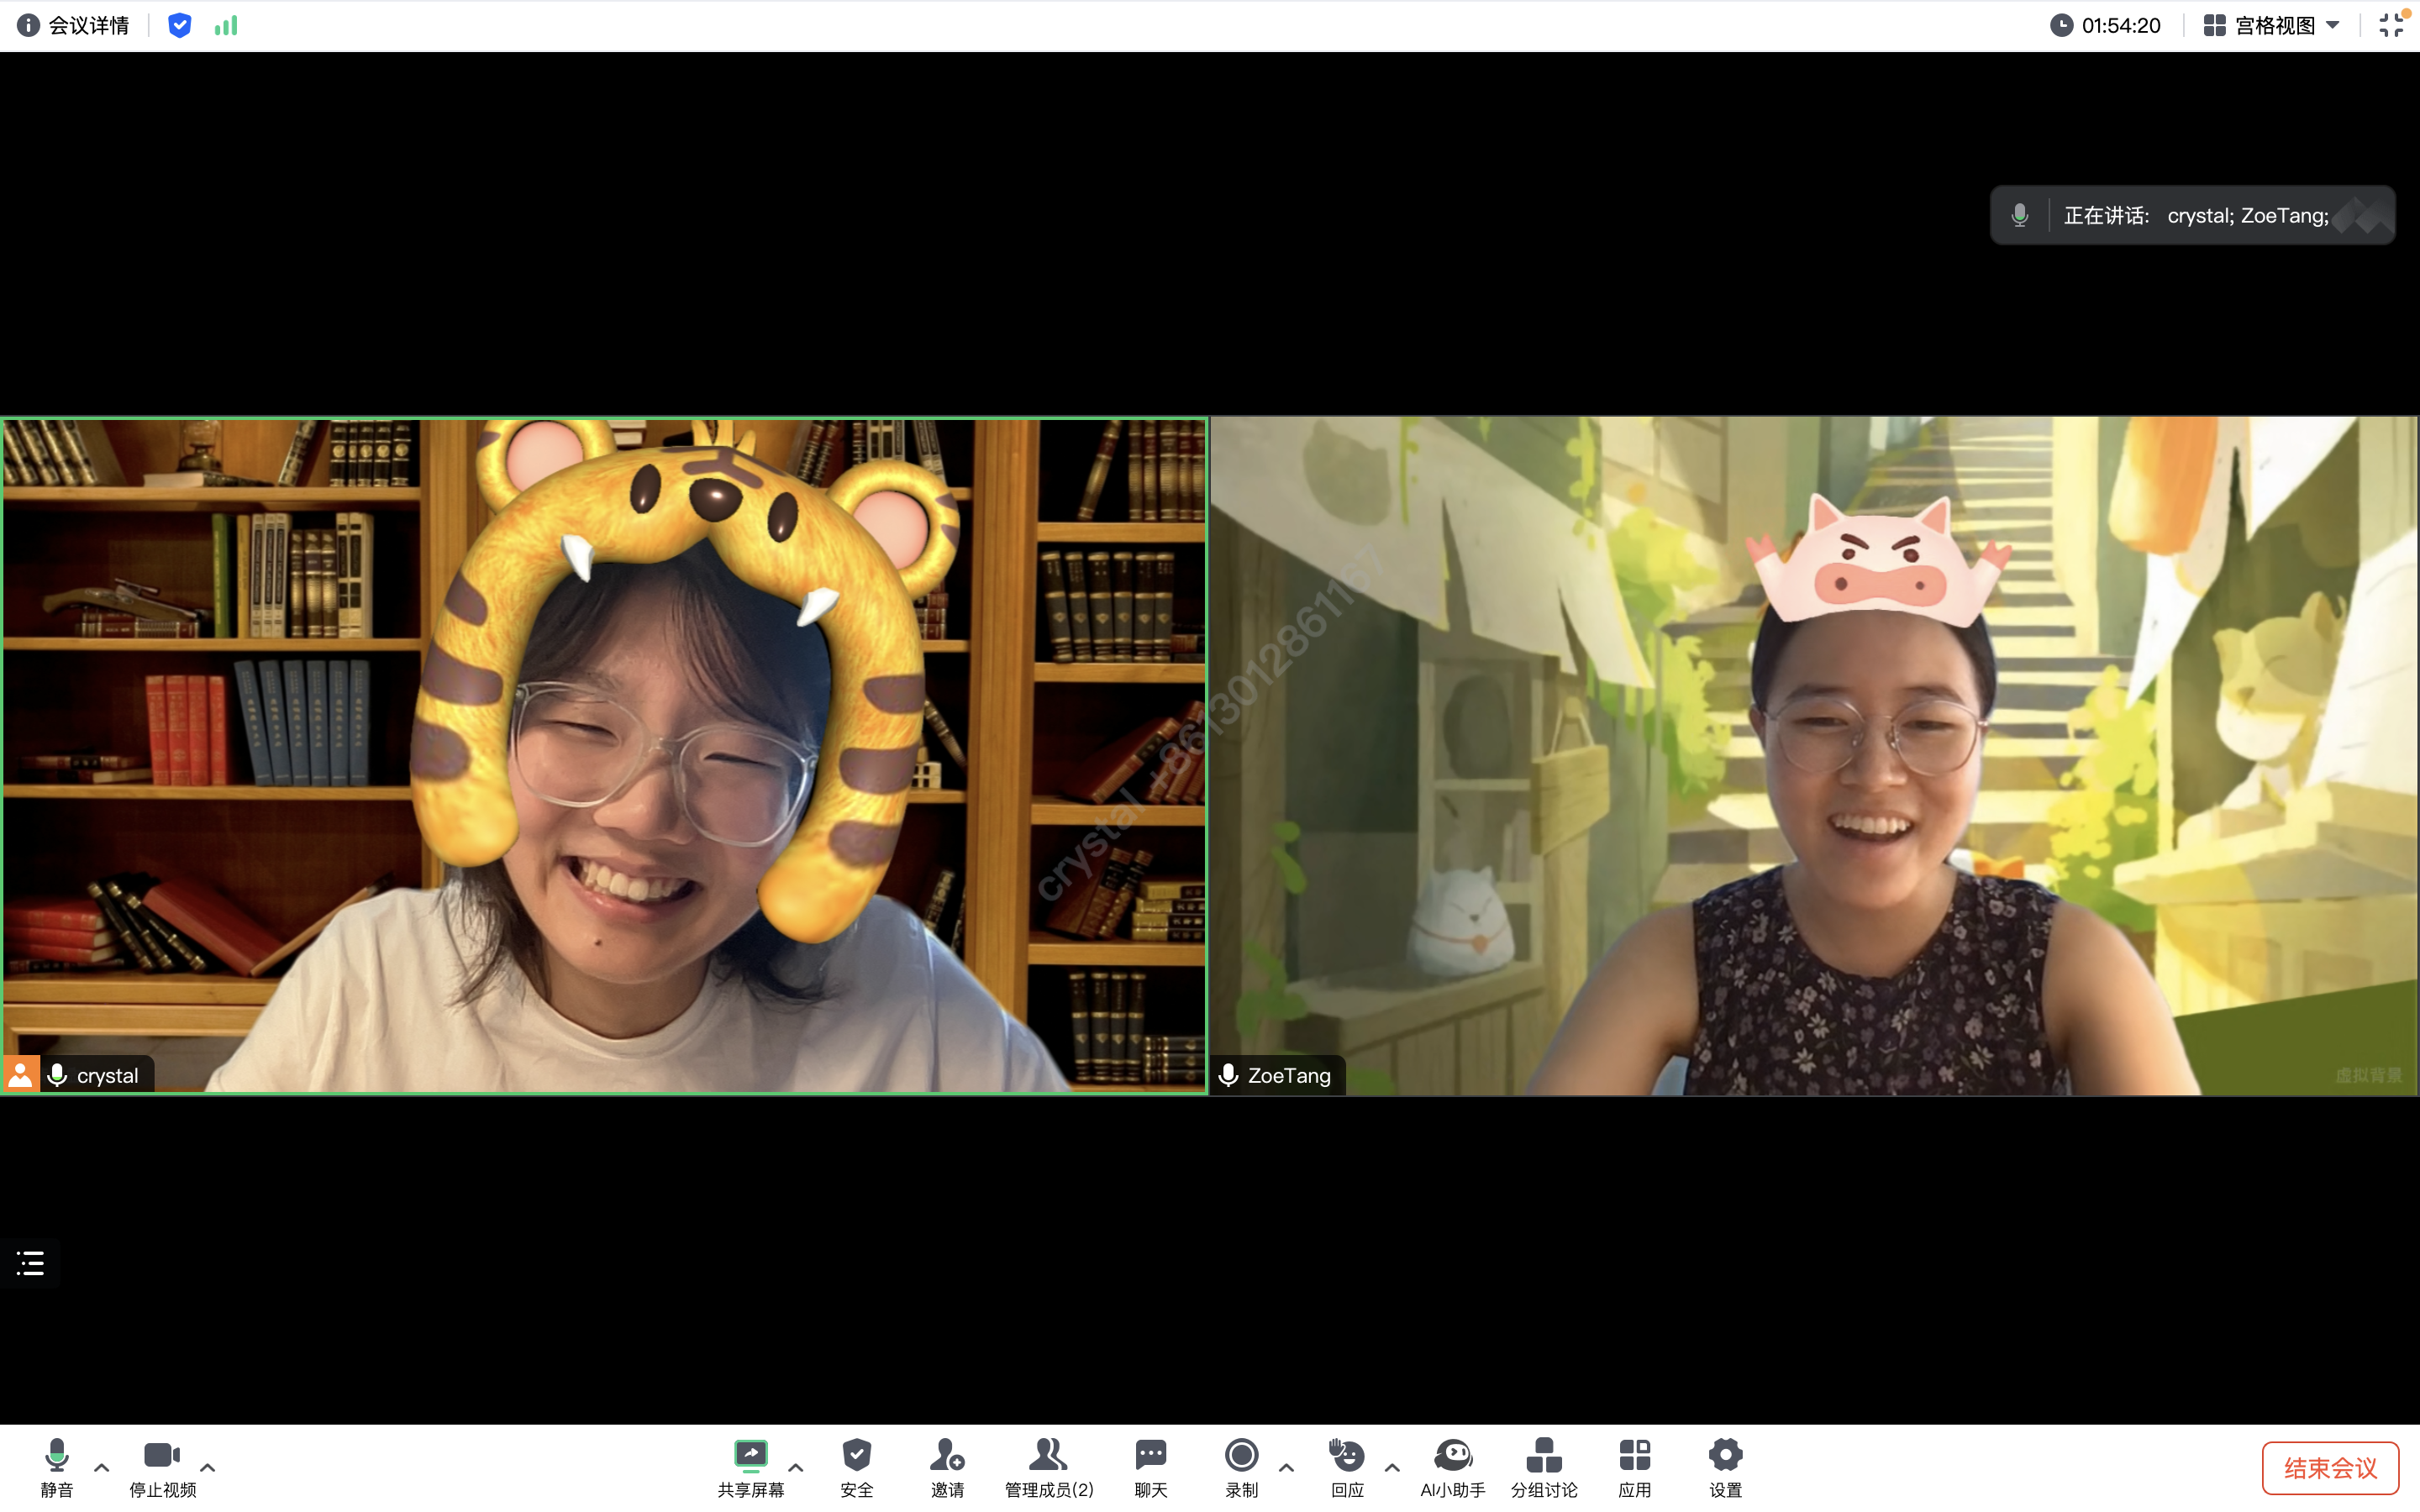Image resolution: width=2420 pixels, height=1512 pixels.
Task: Exit full screen icon top right
Action: click(x=2391, y=25)
